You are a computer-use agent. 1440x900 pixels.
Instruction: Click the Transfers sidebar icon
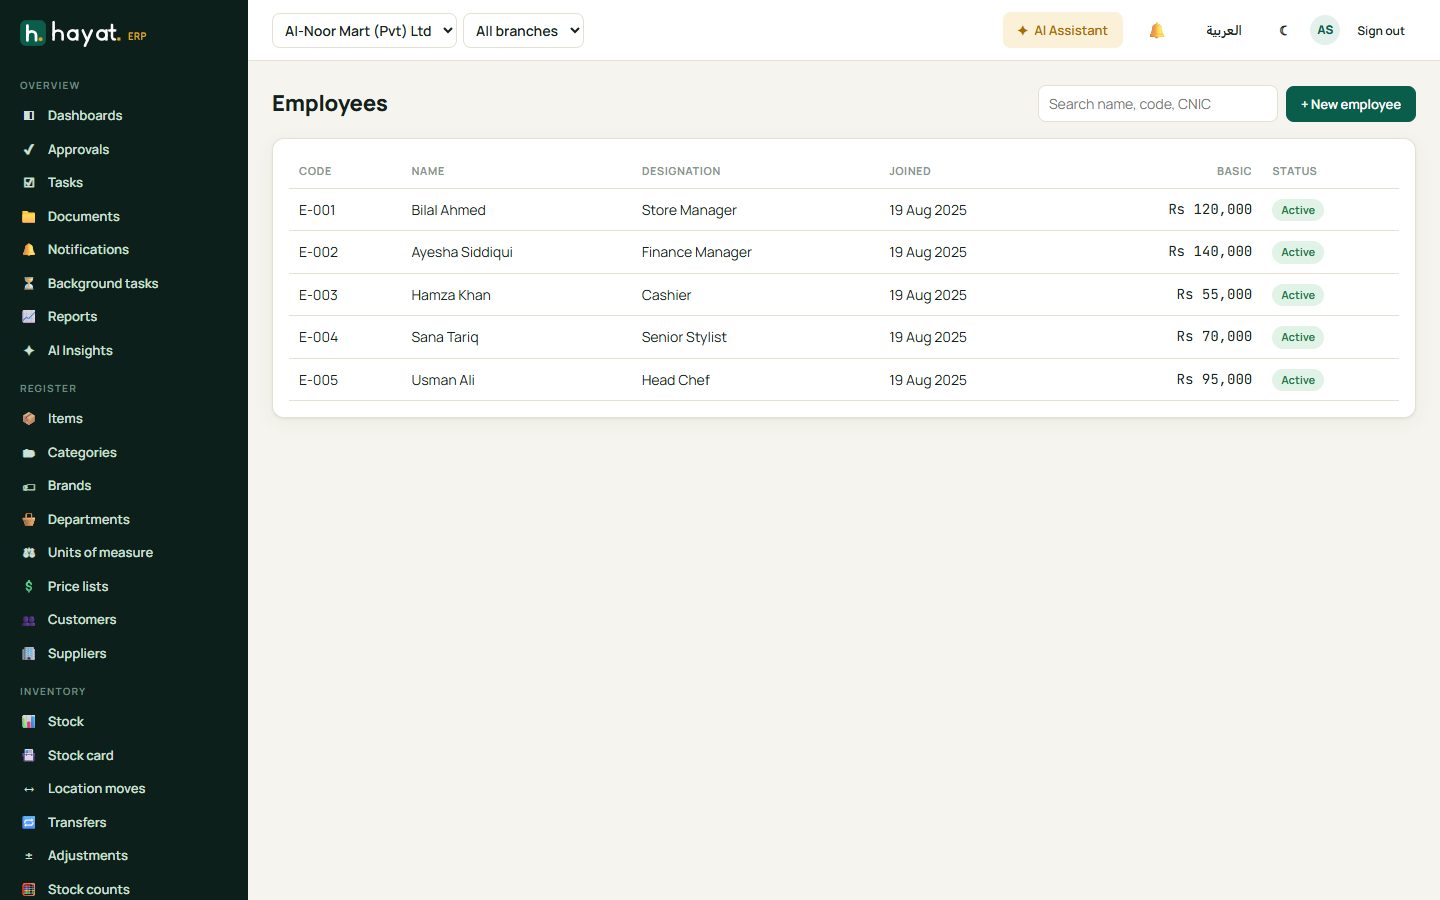click(x=29, y=823)
